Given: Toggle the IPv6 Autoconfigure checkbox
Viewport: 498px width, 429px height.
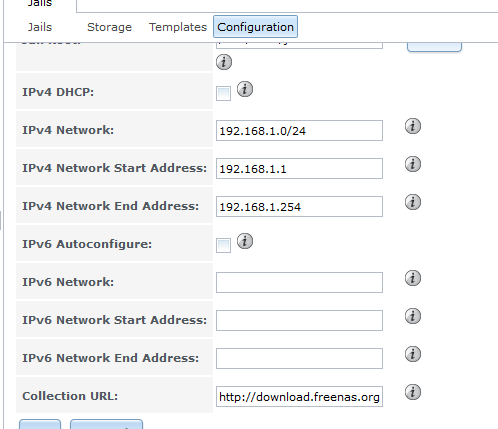Looking at the screenshot, I should pos(223,246).
